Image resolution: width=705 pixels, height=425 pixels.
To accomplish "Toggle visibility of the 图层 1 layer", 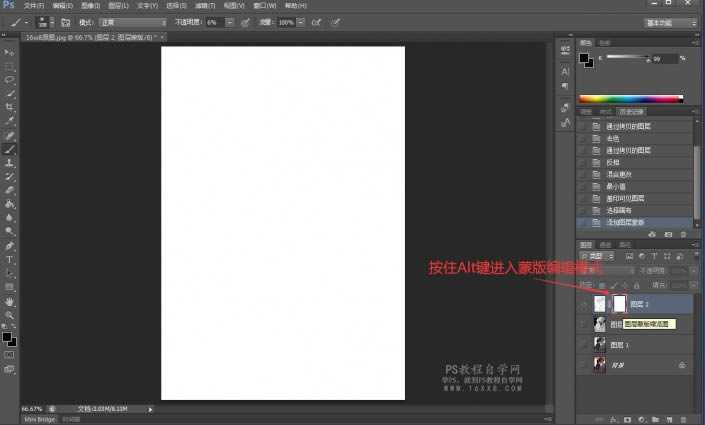I will pyautogui.click(x=583, y=343).
